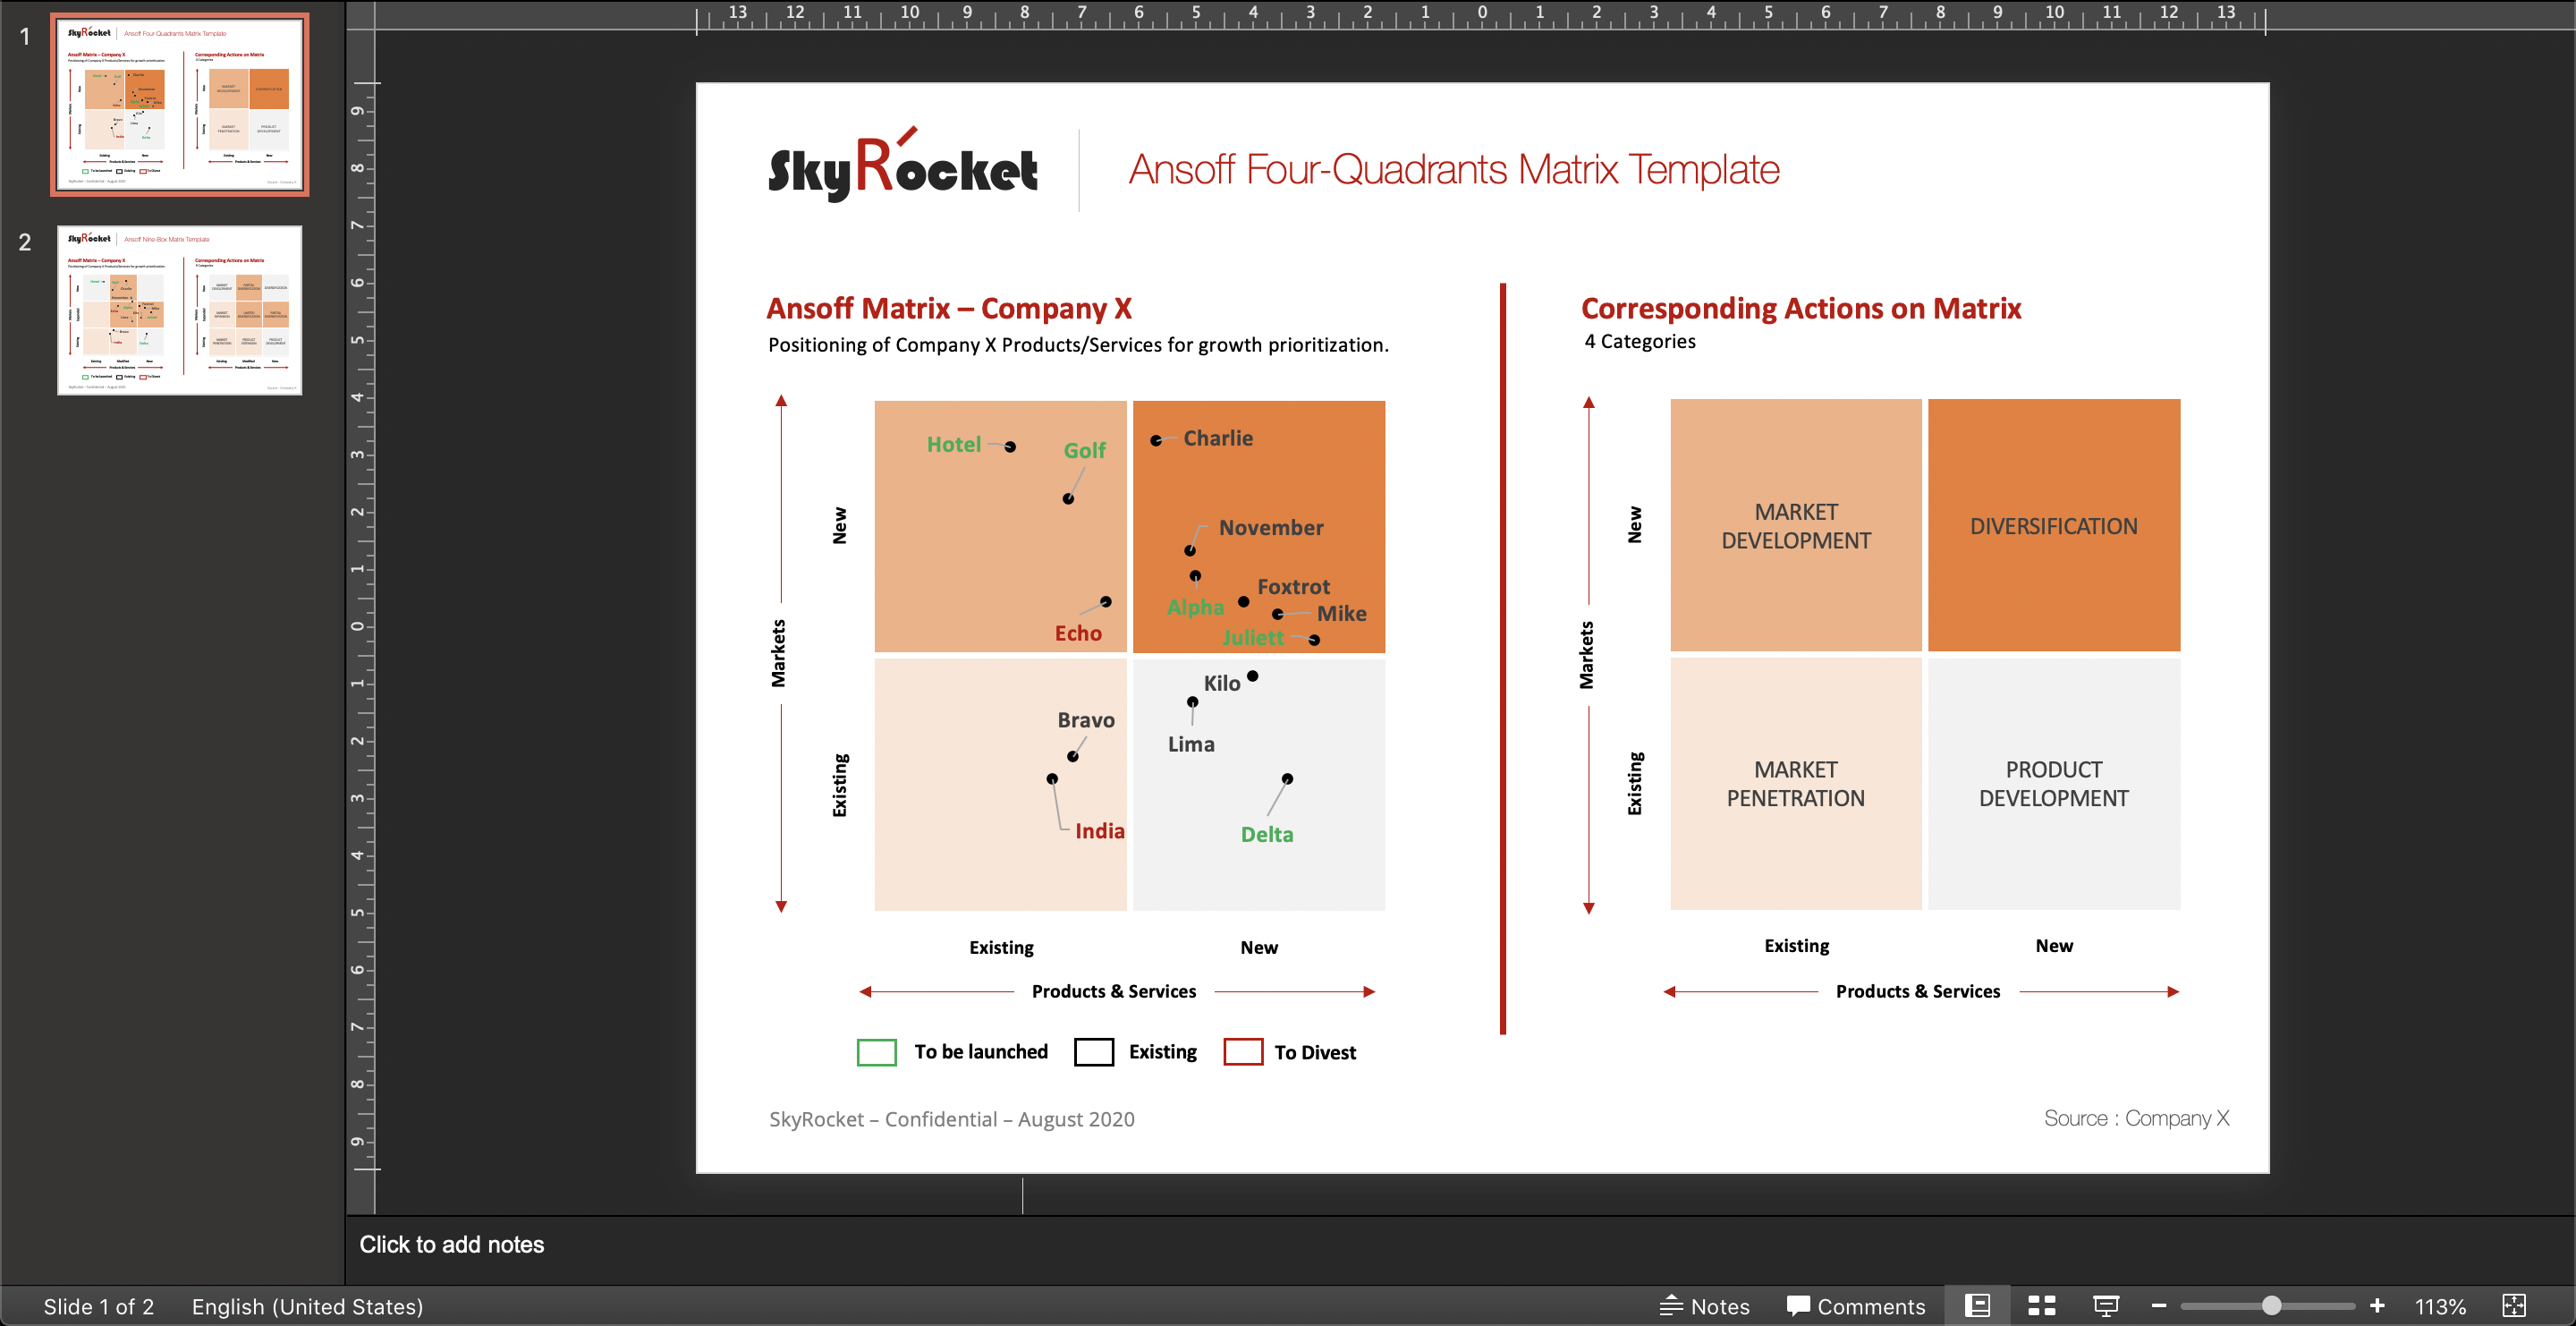Select To be launched legend text
The image size is (2576, 1326).
(981, 1051)
